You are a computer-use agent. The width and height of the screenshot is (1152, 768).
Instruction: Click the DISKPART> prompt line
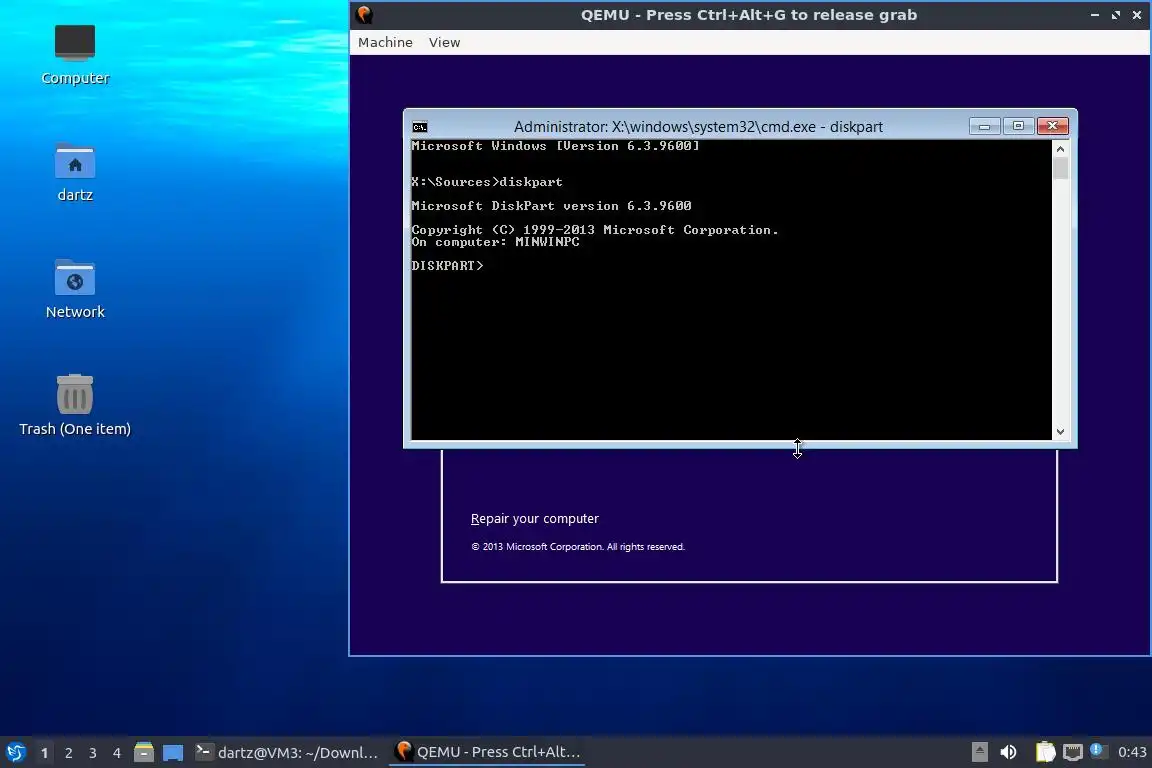(x=447, y=265)
